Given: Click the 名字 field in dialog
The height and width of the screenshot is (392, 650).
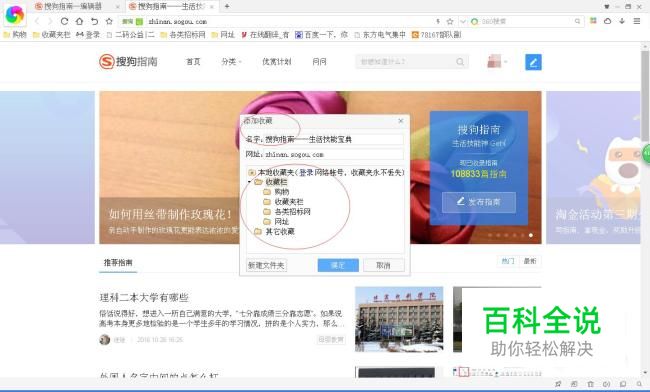Looking at the screenshot, I should click(x=333, y=140).
